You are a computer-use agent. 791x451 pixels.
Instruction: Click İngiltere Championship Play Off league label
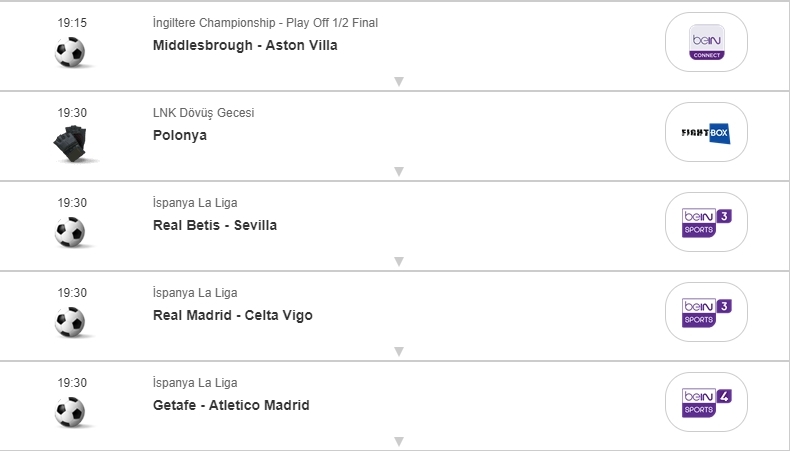pos(265,23)
